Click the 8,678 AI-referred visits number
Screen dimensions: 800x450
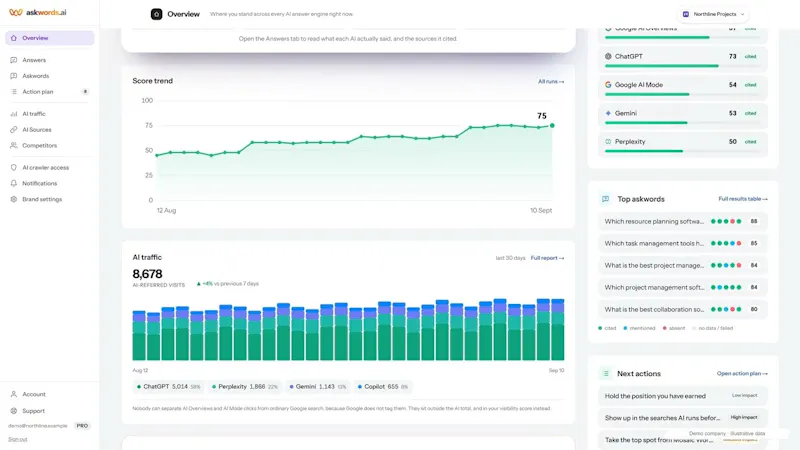[147, 274]
